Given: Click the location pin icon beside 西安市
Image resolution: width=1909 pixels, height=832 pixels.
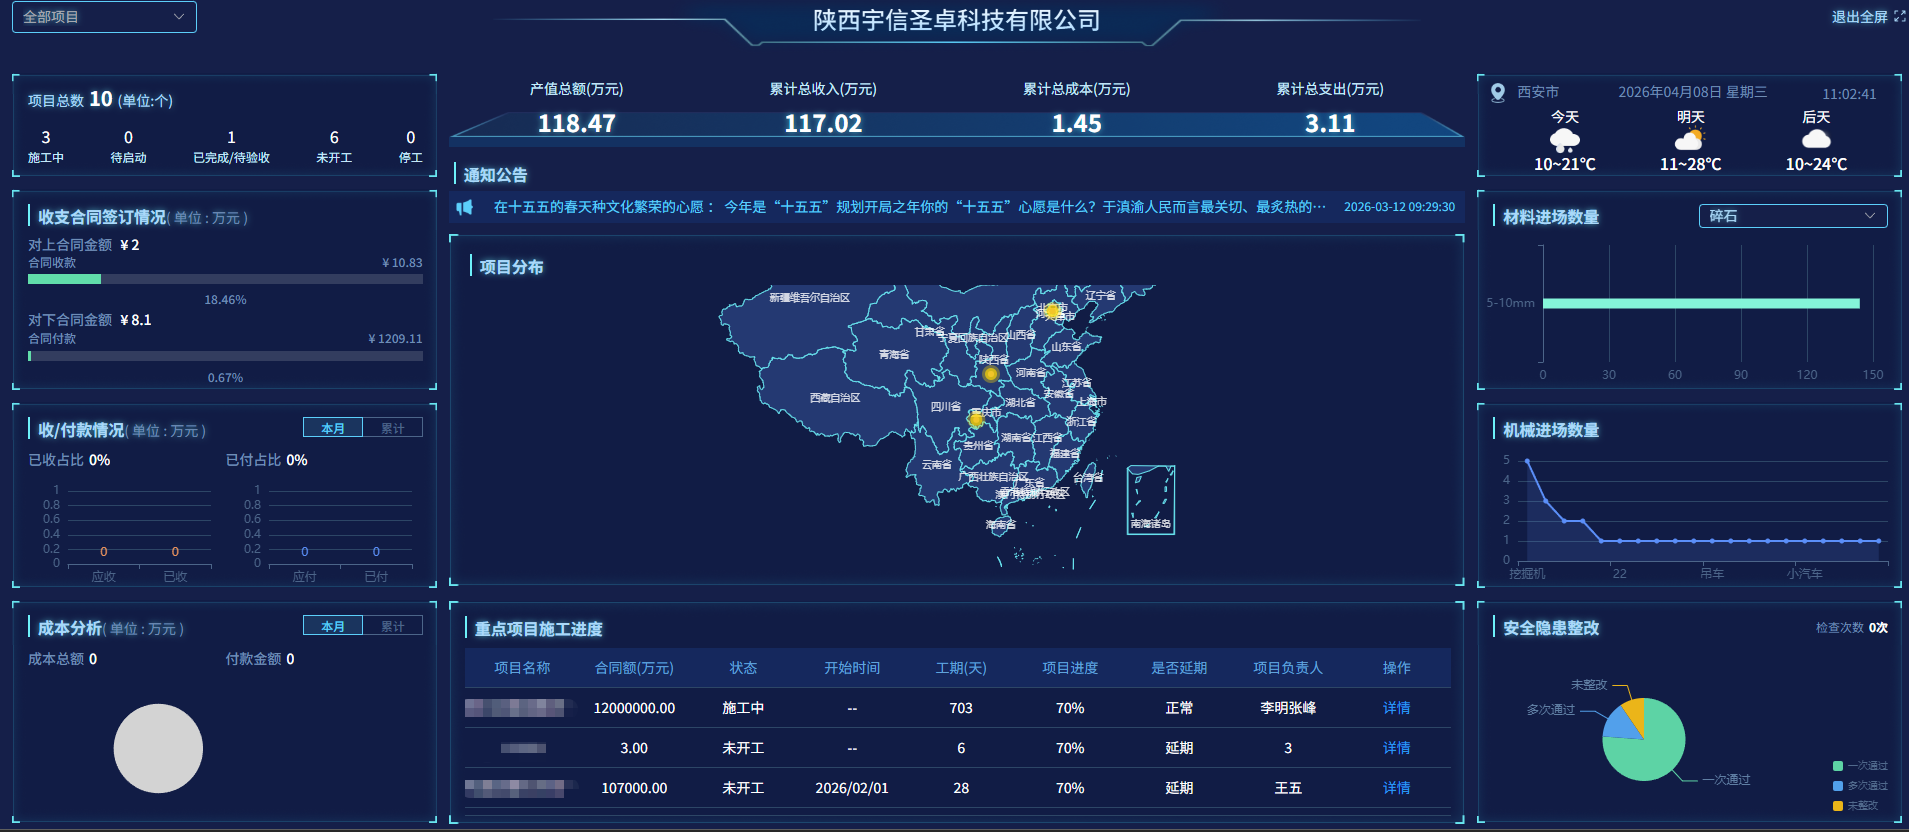Looking at the screenshot, I should coord(1497,93).
